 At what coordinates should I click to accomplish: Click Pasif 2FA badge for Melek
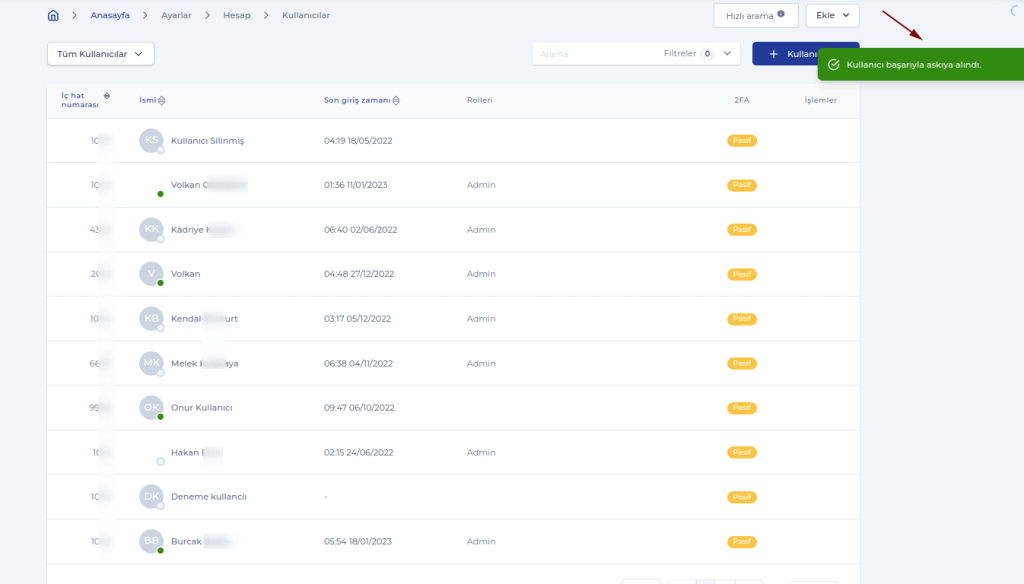[742, 363]
